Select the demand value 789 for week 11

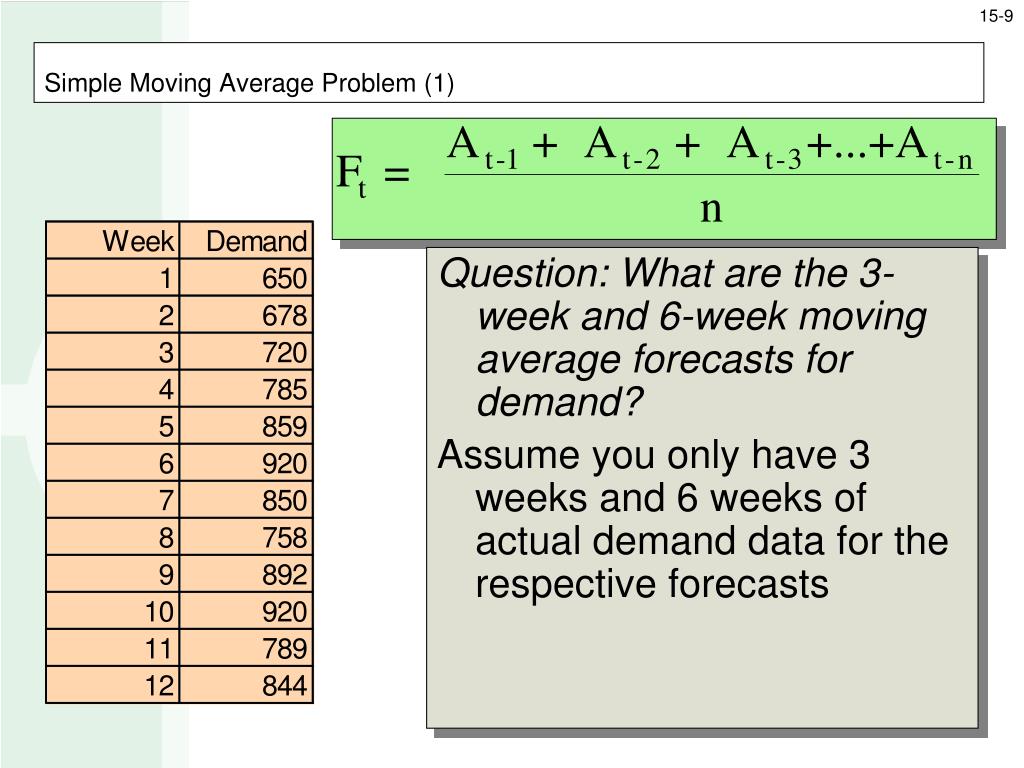tap(246, 648)
